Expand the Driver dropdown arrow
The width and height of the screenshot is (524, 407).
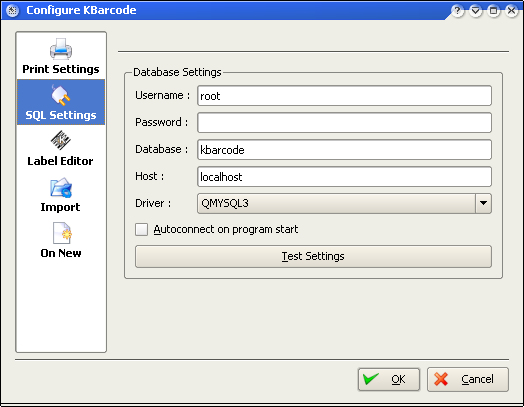pos(483,203)
